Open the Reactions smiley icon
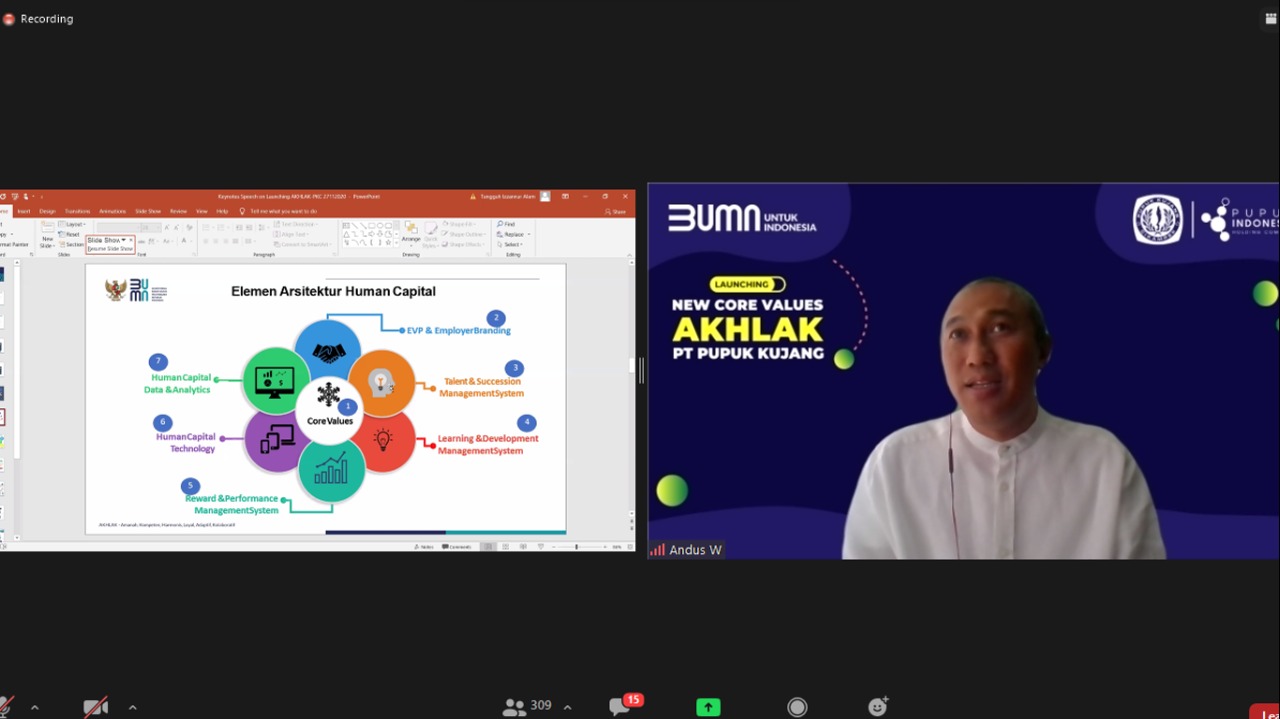 pos(878,707)
